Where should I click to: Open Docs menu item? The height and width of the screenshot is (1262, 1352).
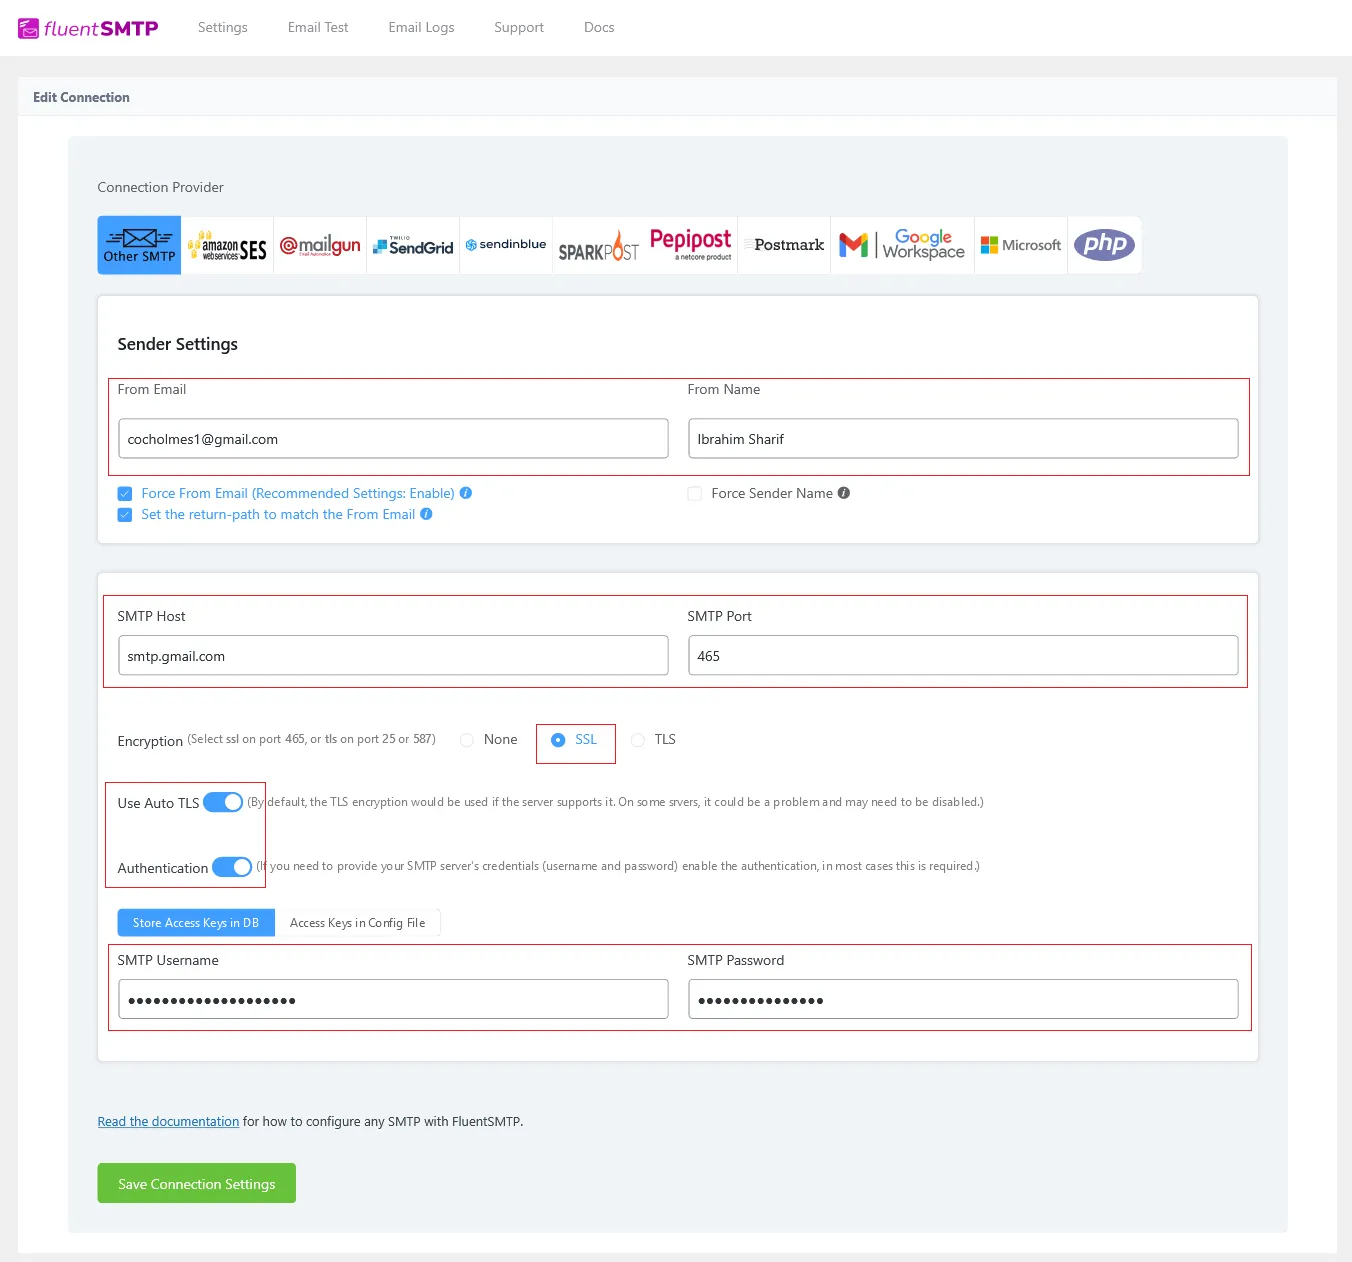coord(599,28)
